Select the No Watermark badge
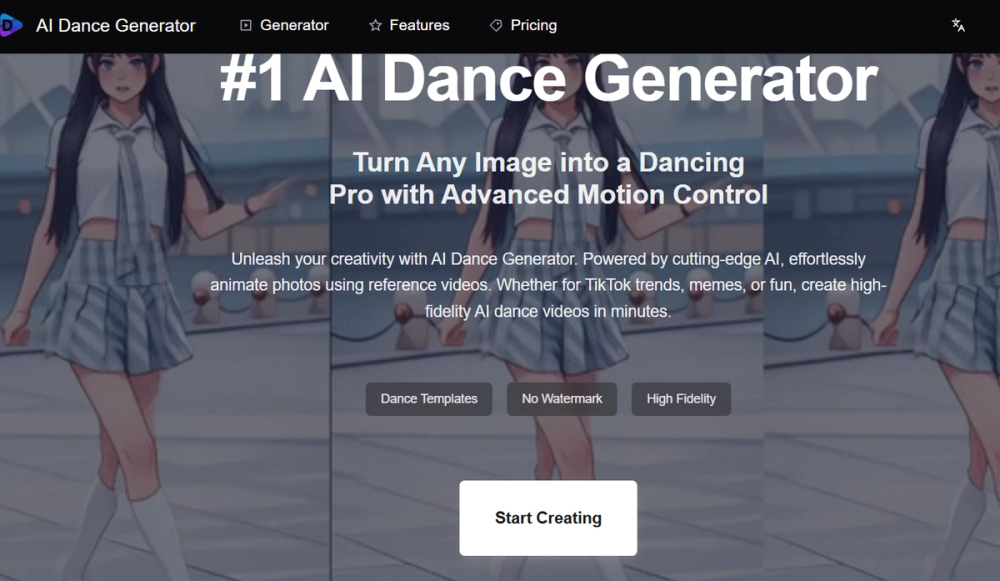The width and height of the screenshot is (1000, 581). point(562,399)
